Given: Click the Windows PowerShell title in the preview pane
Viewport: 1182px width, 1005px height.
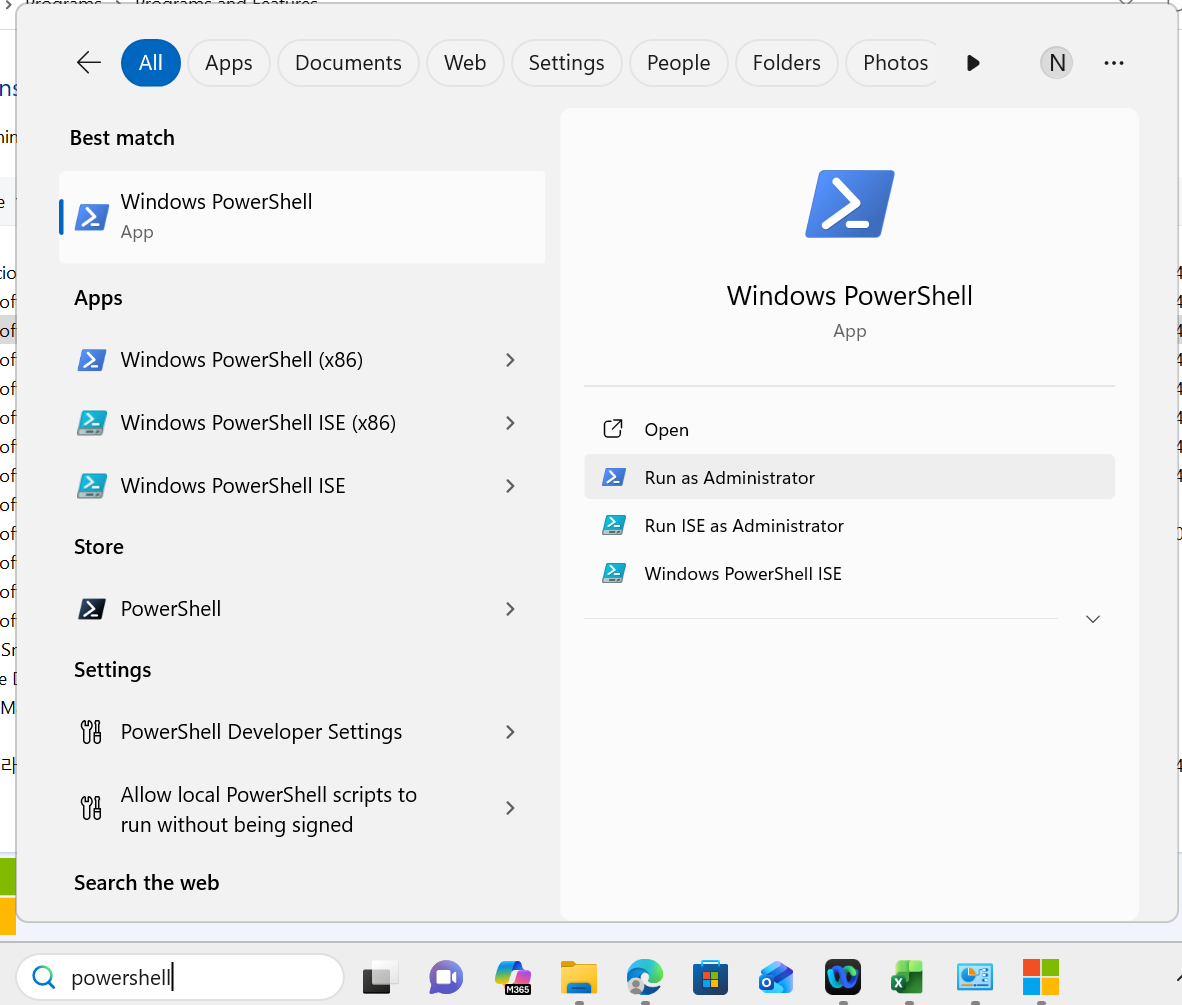Looking at the screenshot, I should [x=850, y=296].
